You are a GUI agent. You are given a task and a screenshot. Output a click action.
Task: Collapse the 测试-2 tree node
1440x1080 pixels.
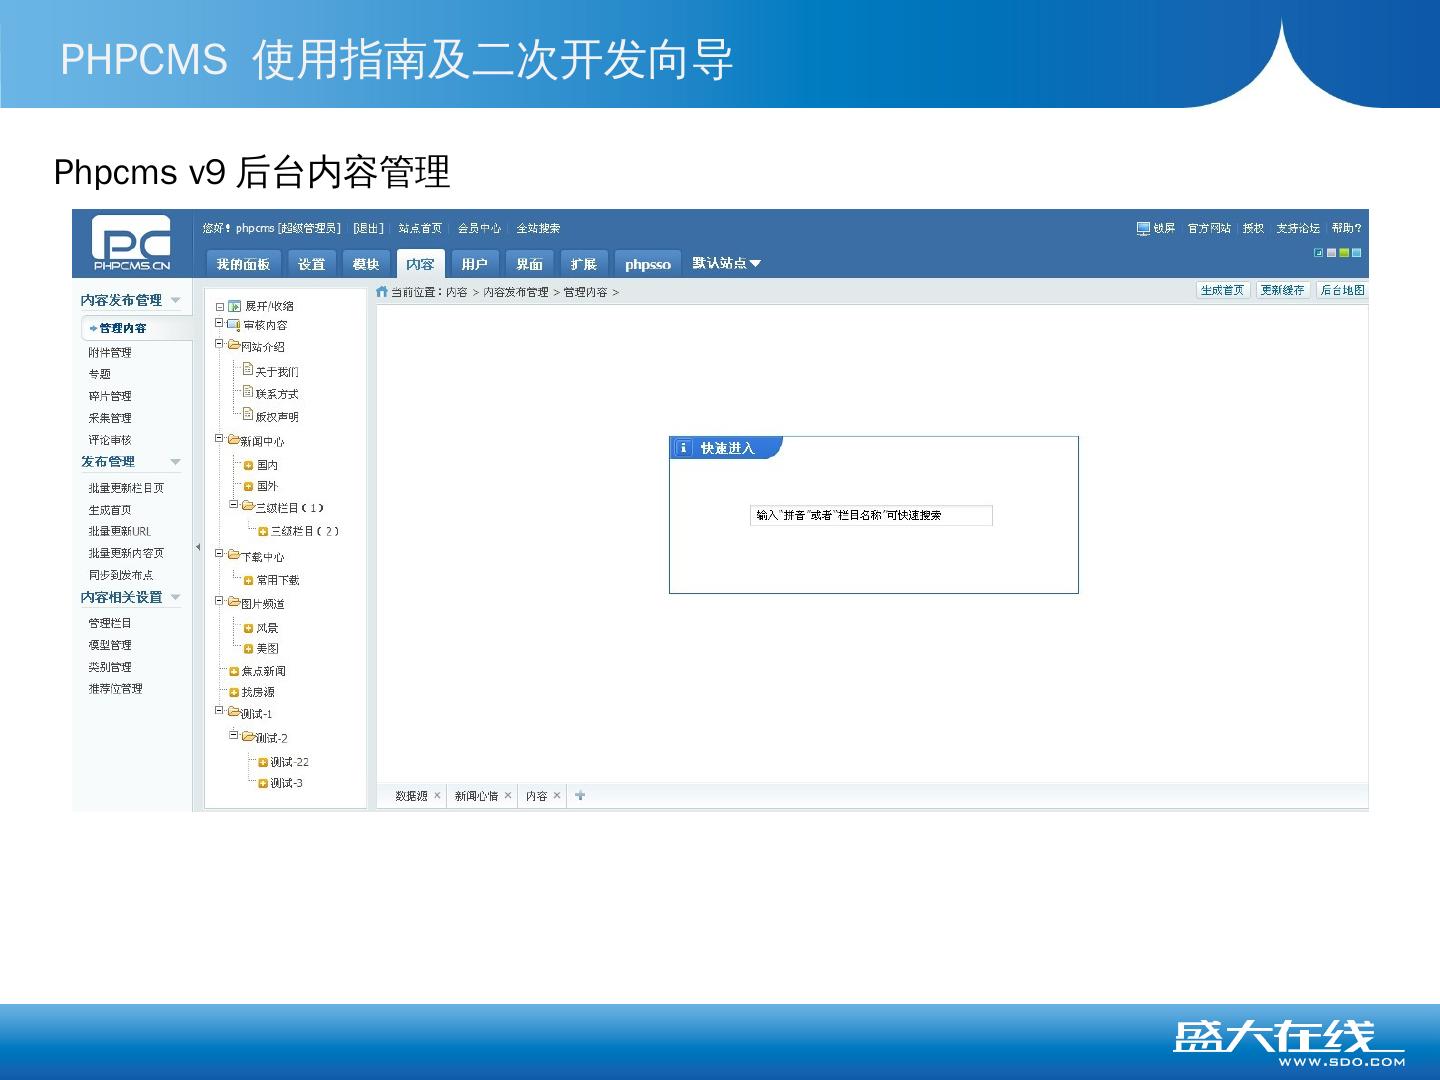tap(234, 735)
